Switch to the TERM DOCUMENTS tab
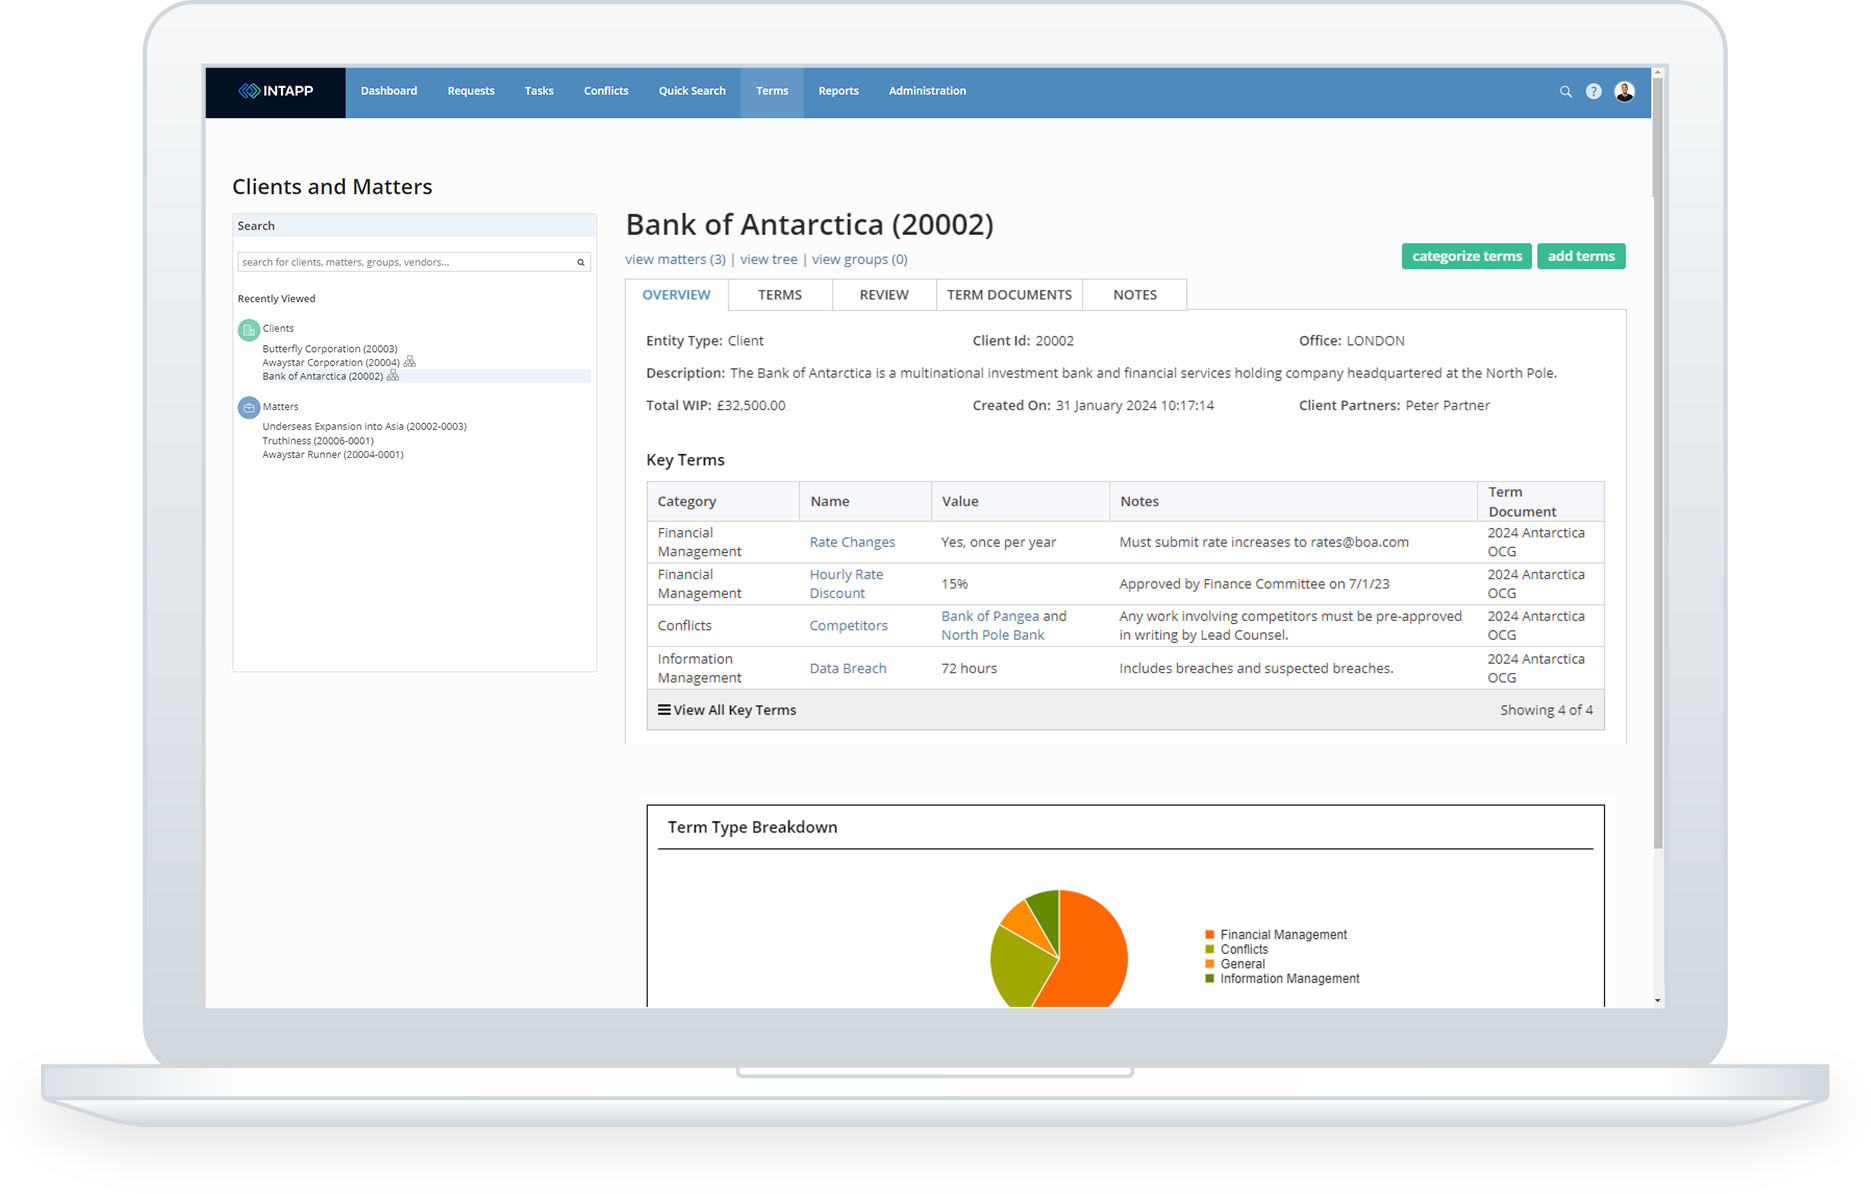The image size is (1871, 1194). point(1009,294)
